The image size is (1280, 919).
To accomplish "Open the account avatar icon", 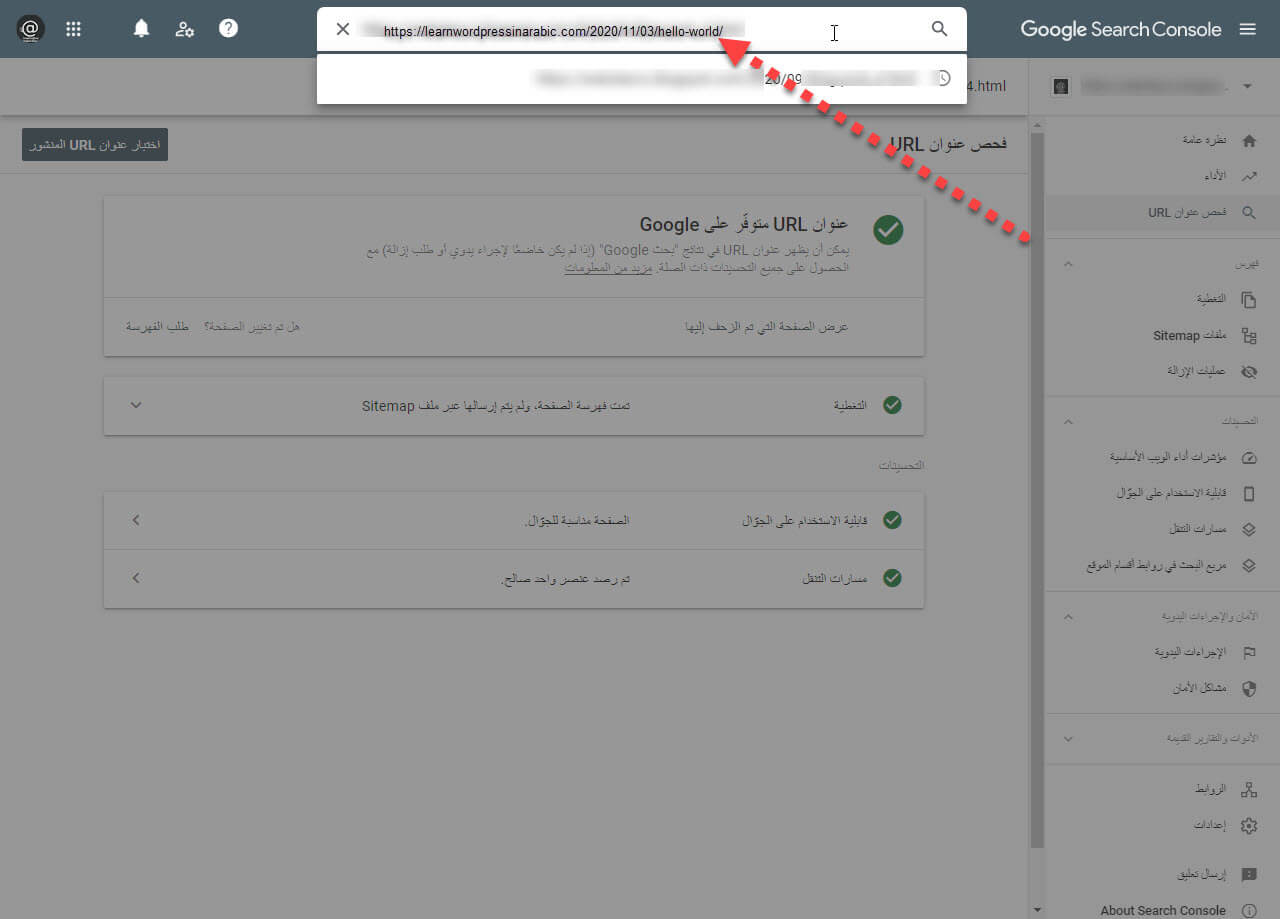I will (30, 29).
